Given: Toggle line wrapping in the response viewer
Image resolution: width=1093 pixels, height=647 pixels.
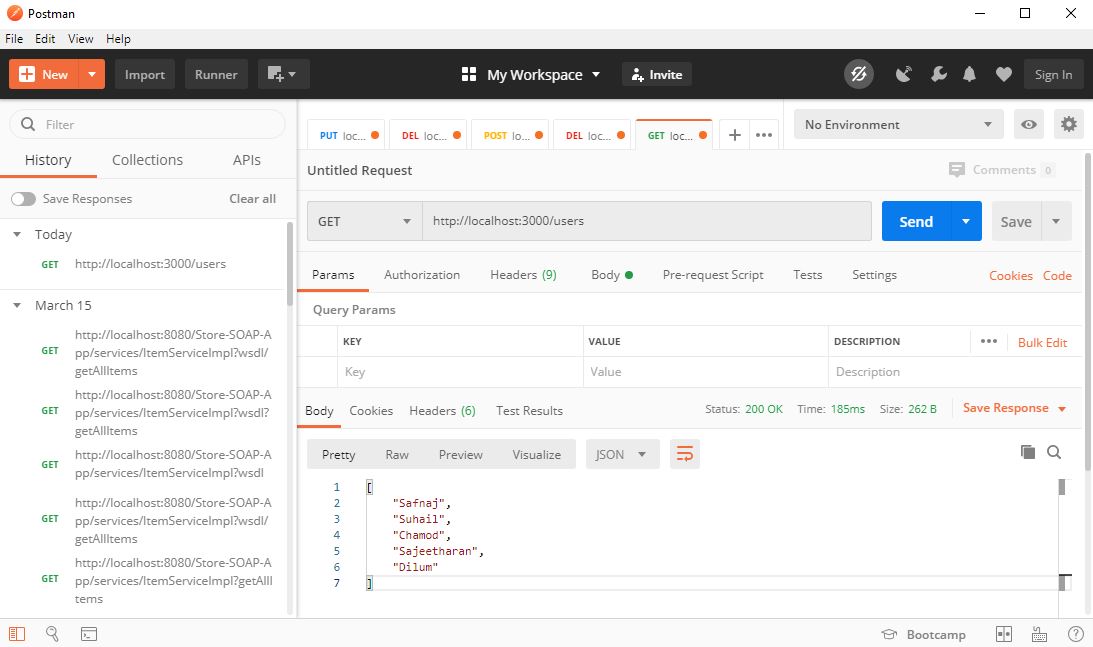Looking at the screenshot, I should (x=685, y=453).
